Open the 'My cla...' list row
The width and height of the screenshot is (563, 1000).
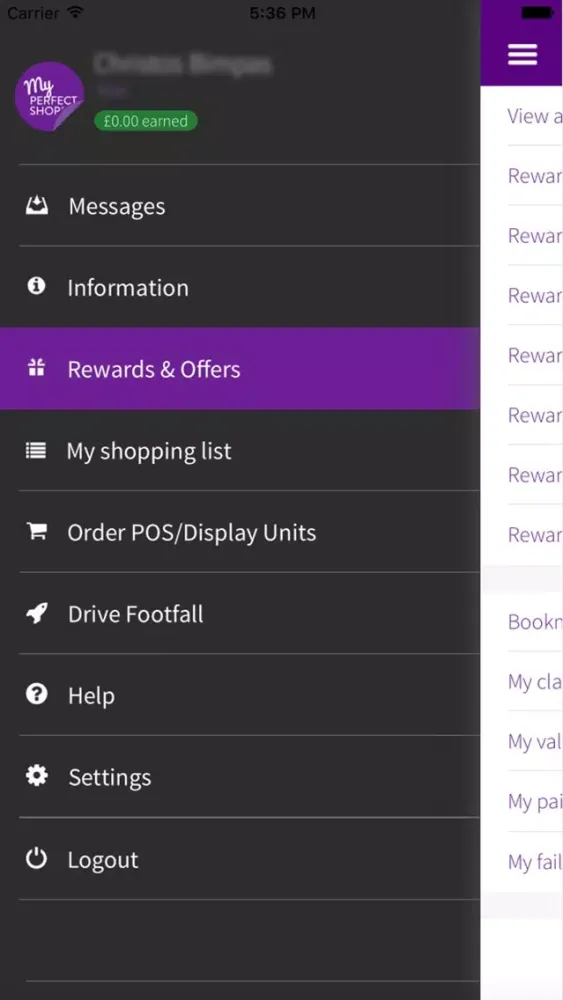(x=522, y=682)
